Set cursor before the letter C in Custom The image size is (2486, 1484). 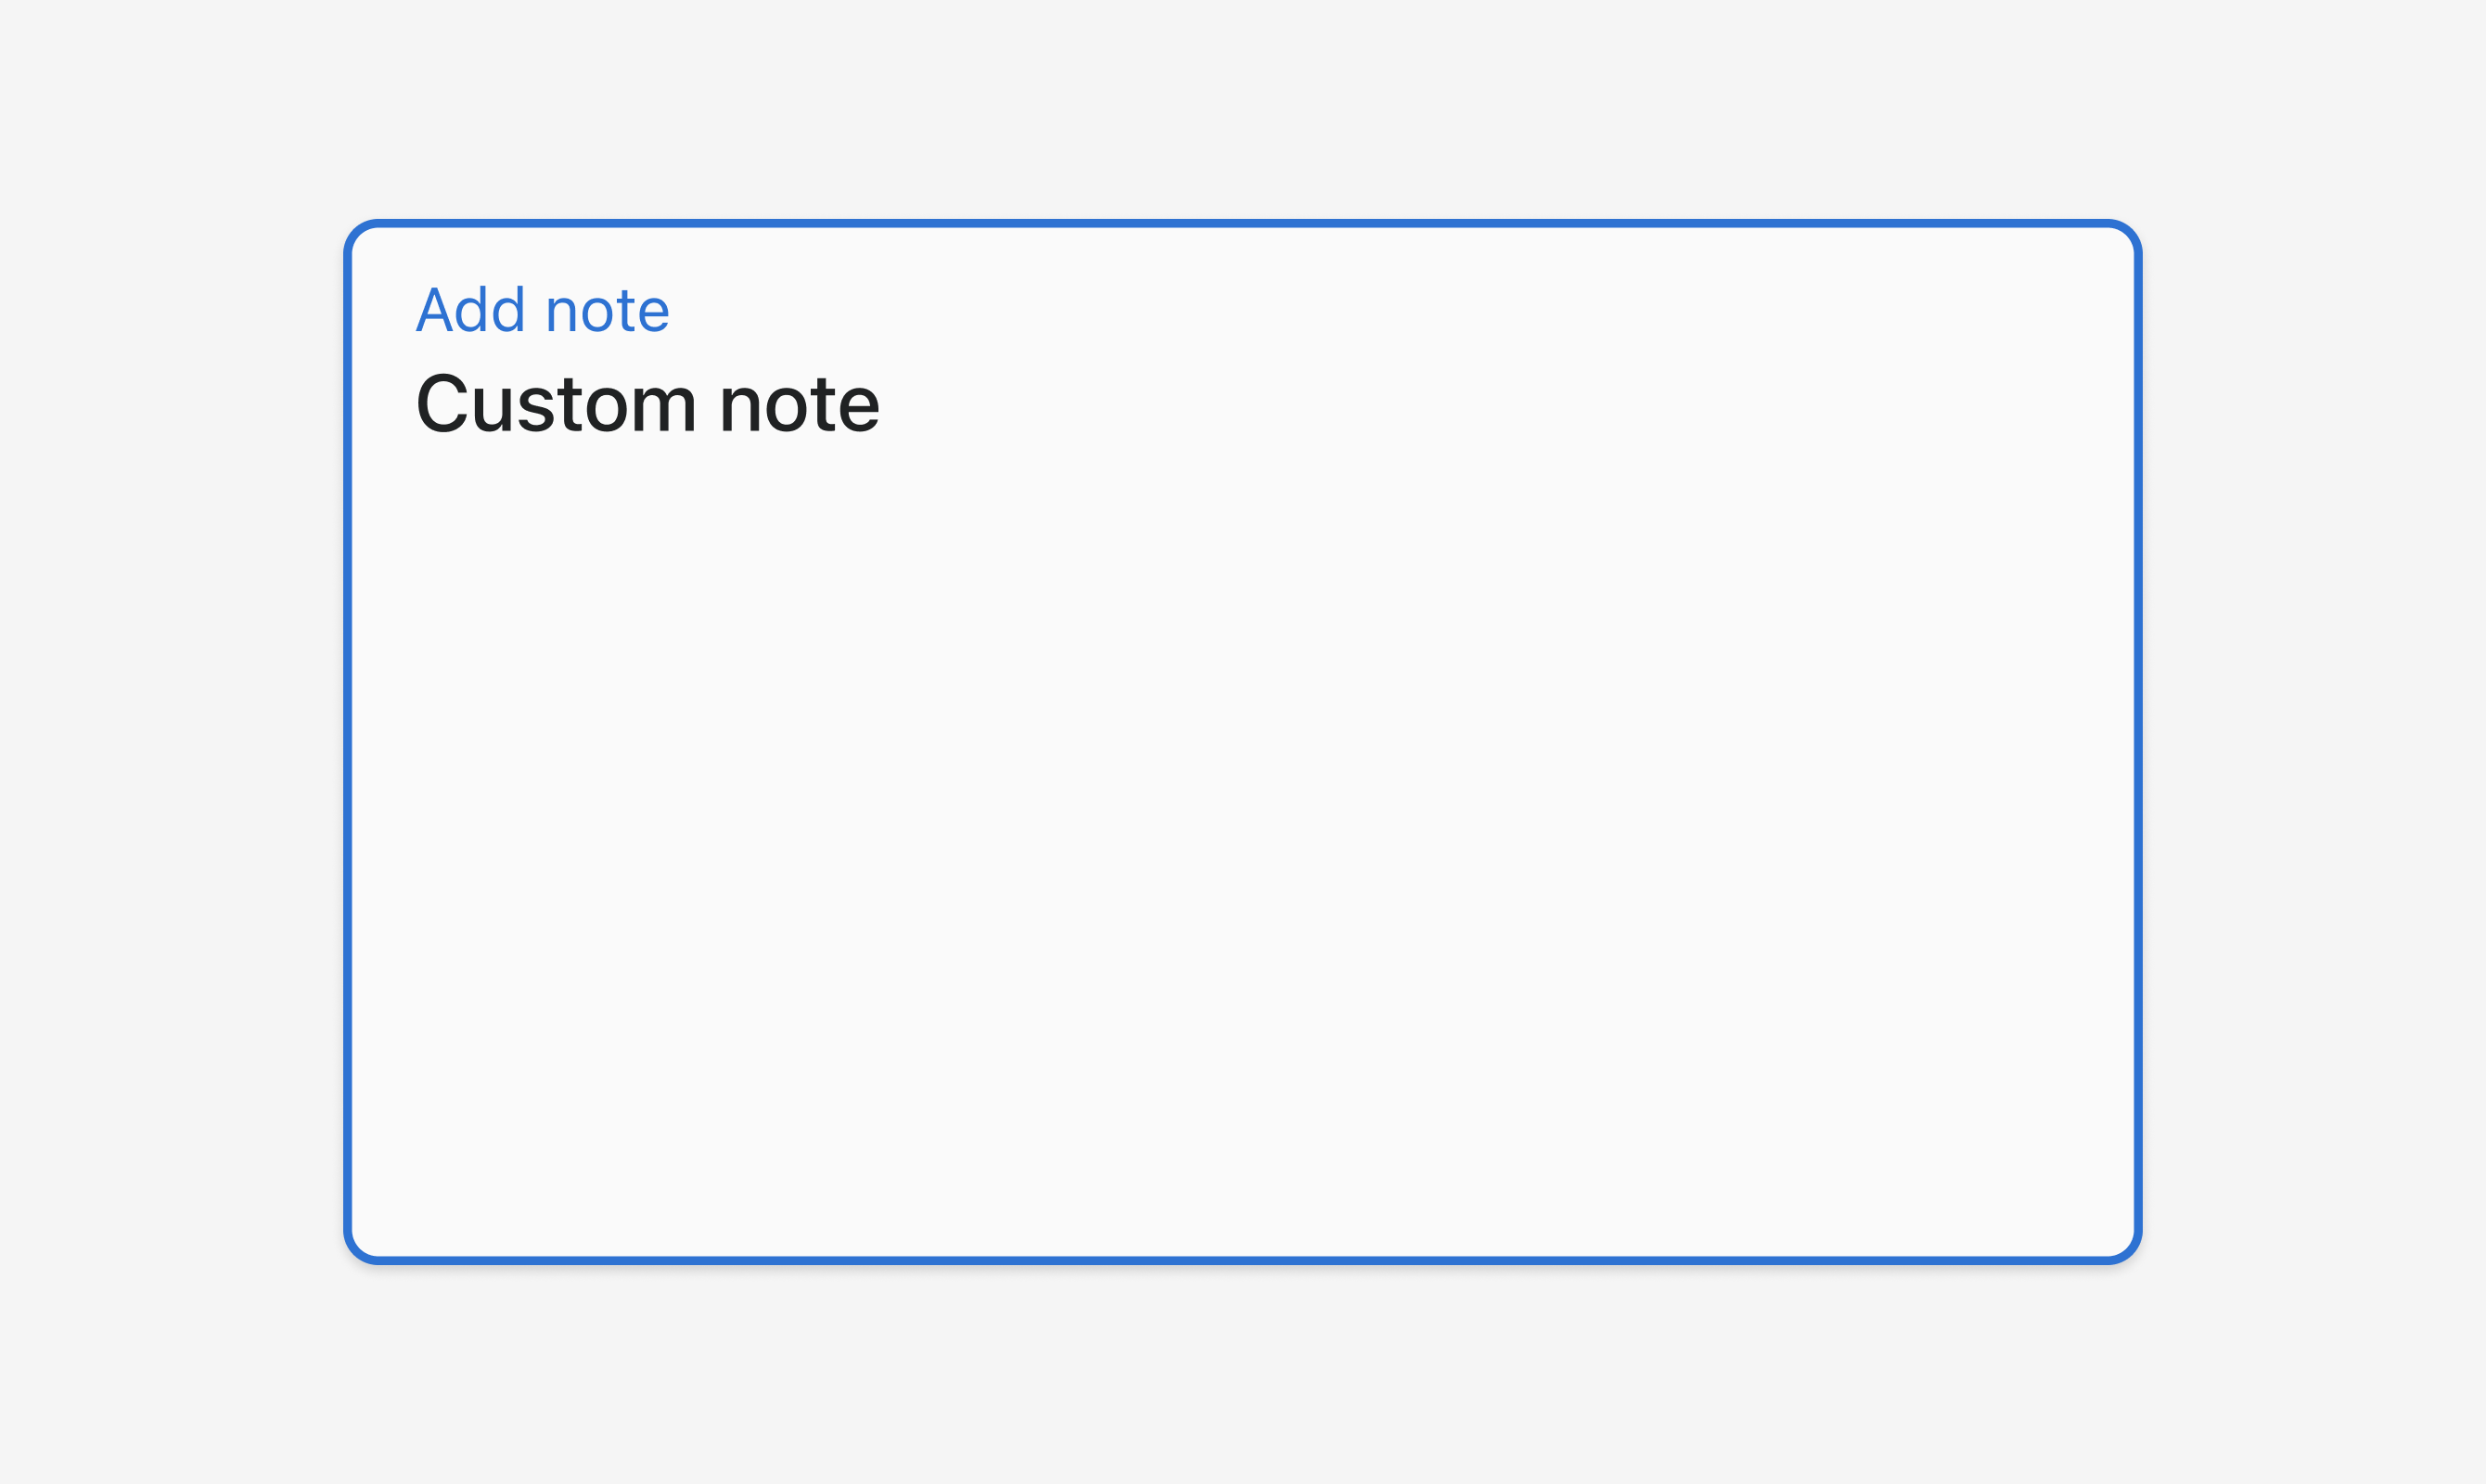[x=415, y=404]
